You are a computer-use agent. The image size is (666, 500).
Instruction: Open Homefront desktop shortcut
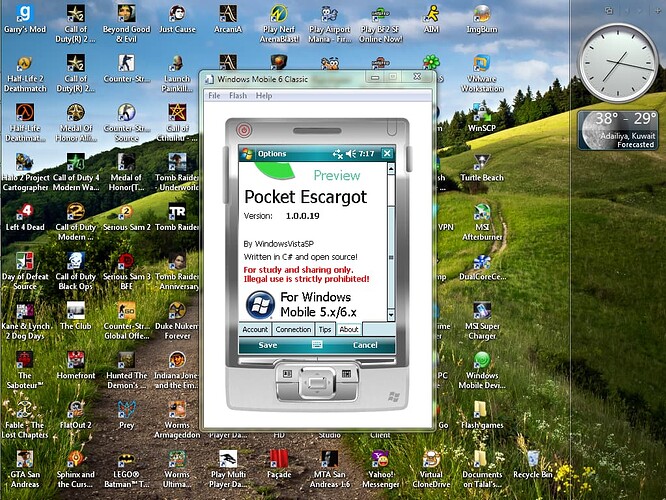click(x=76, y=366)
